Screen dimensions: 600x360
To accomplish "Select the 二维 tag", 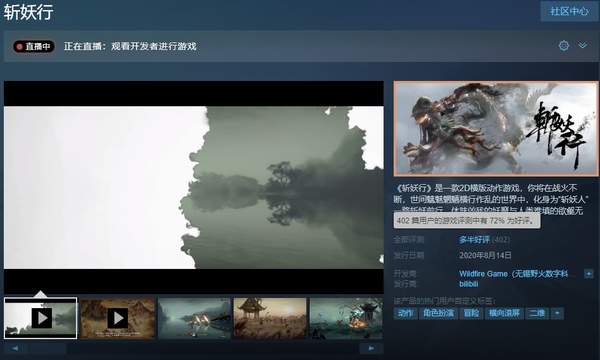I will coord(537,313).
